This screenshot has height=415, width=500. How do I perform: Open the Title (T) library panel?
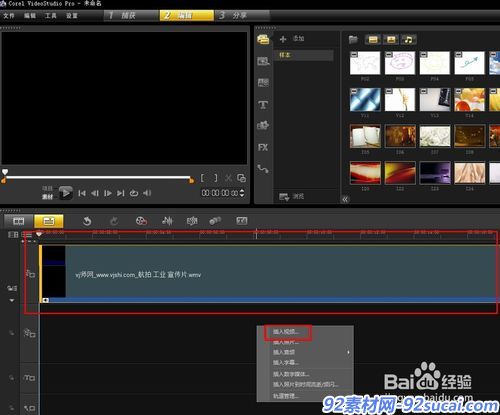click(x=263, y=105)
